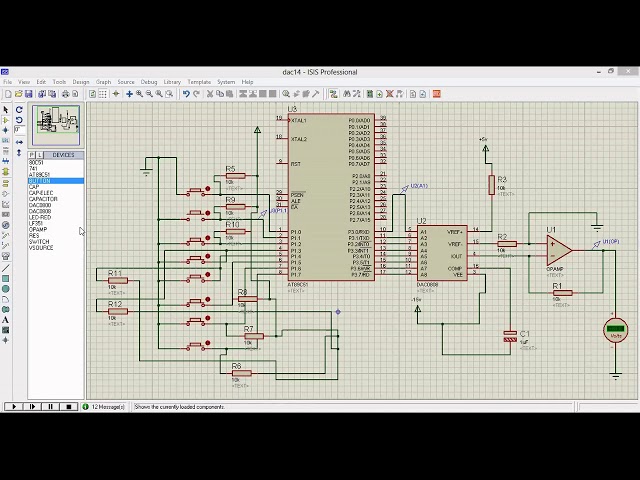Viewport: 640px width, 480px height.
Task: Select the 2D circle graphics tool
Action: coord(6,289)
